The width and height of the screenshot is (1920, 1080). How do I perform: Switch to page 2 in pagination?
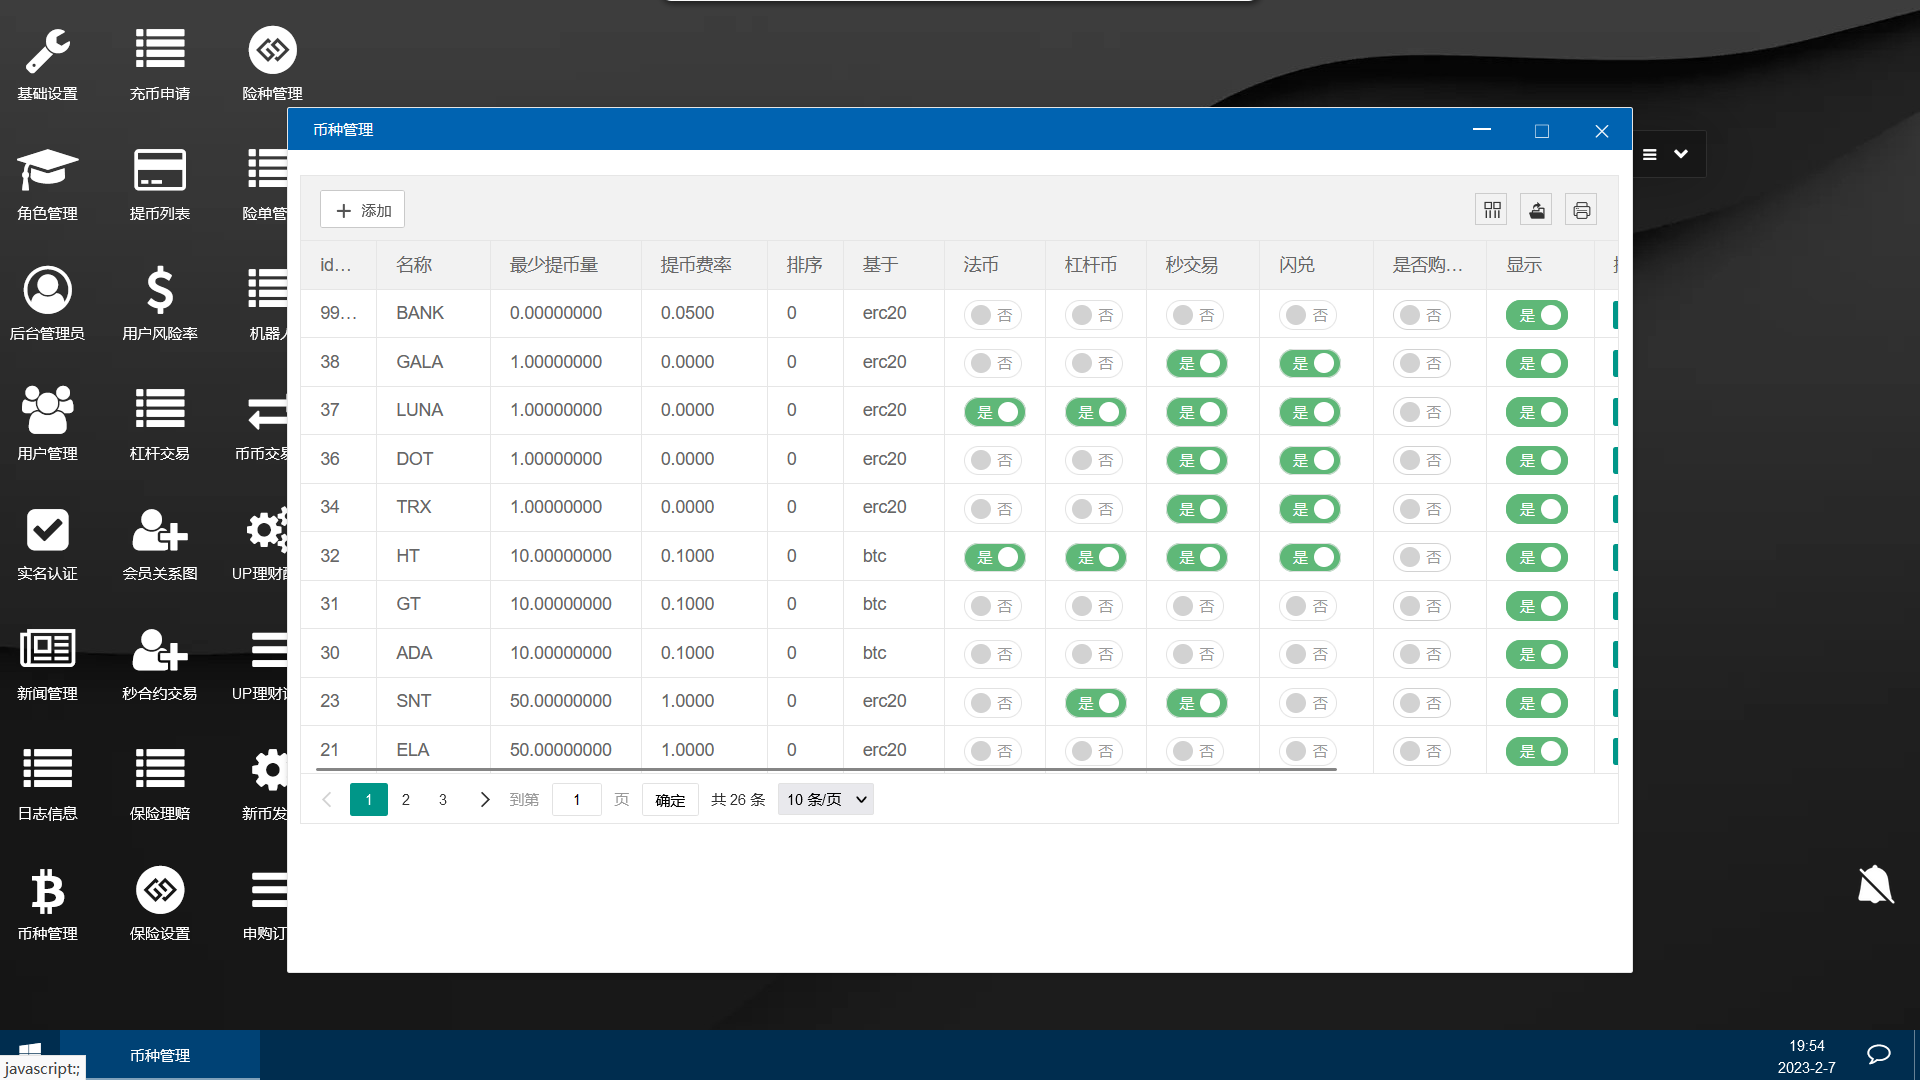coord(406,800)
